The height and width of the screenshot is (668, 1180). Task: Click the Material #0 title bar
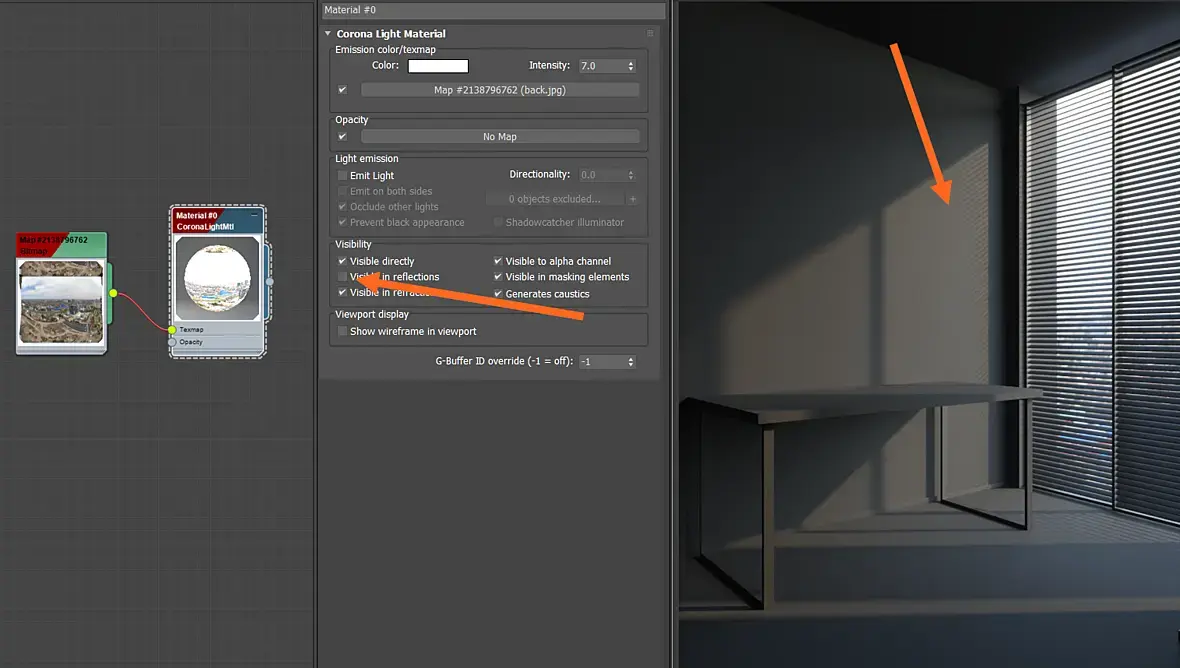click(494, 10)
